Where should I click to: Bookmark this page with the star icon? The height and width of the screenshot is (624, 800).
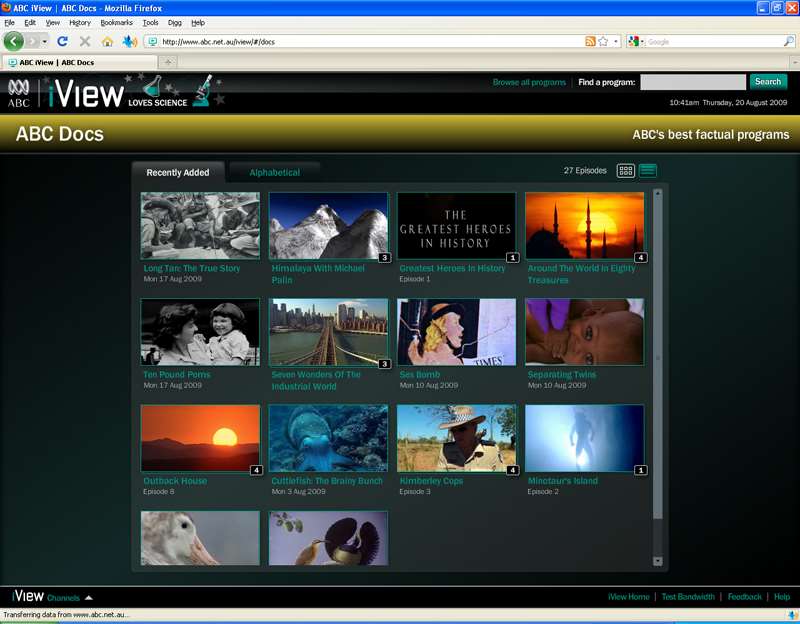click(603, 41)
